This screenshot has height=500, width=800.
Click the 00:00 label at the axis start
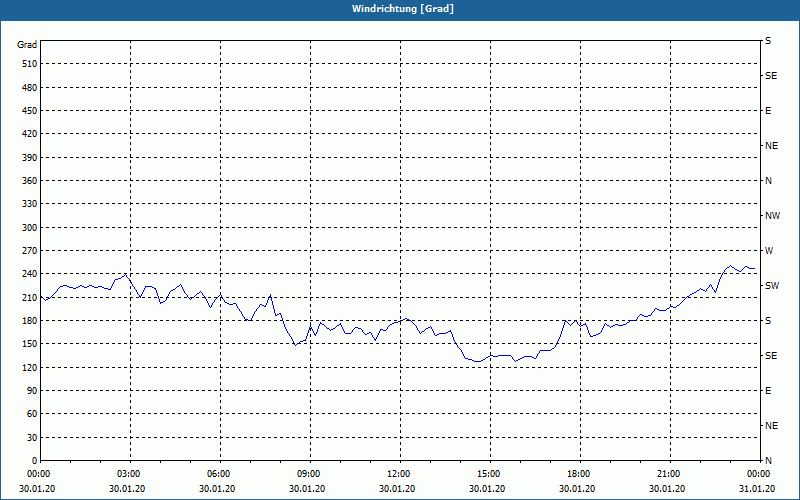click(37, 474)
